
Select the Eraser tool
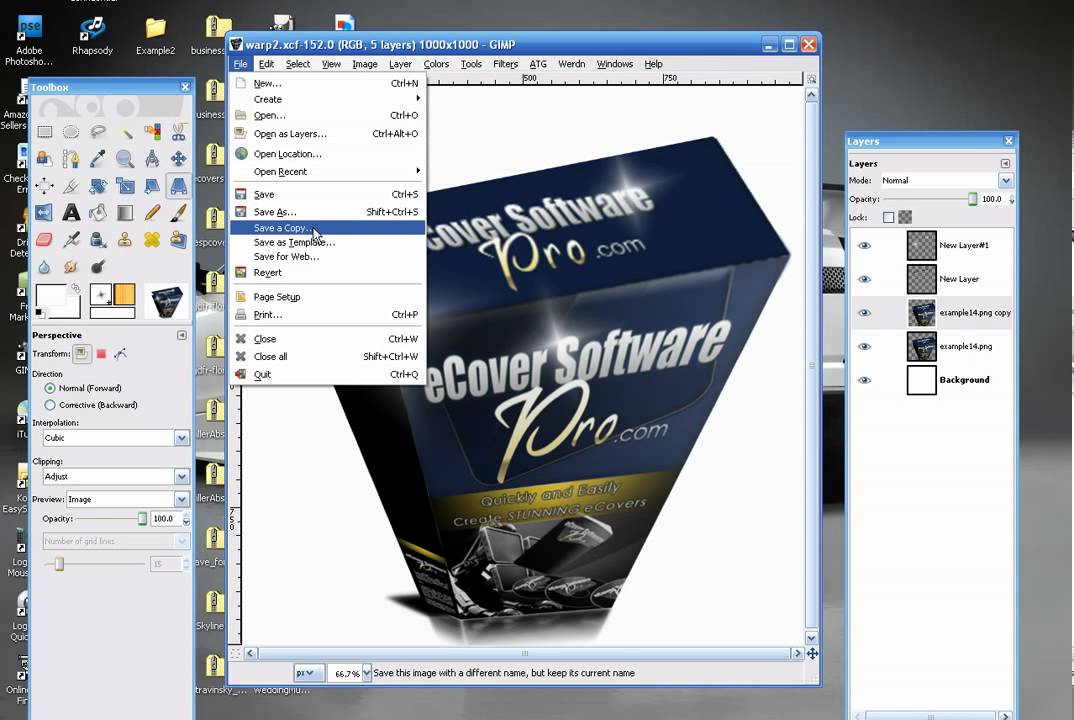pos(45,239)
